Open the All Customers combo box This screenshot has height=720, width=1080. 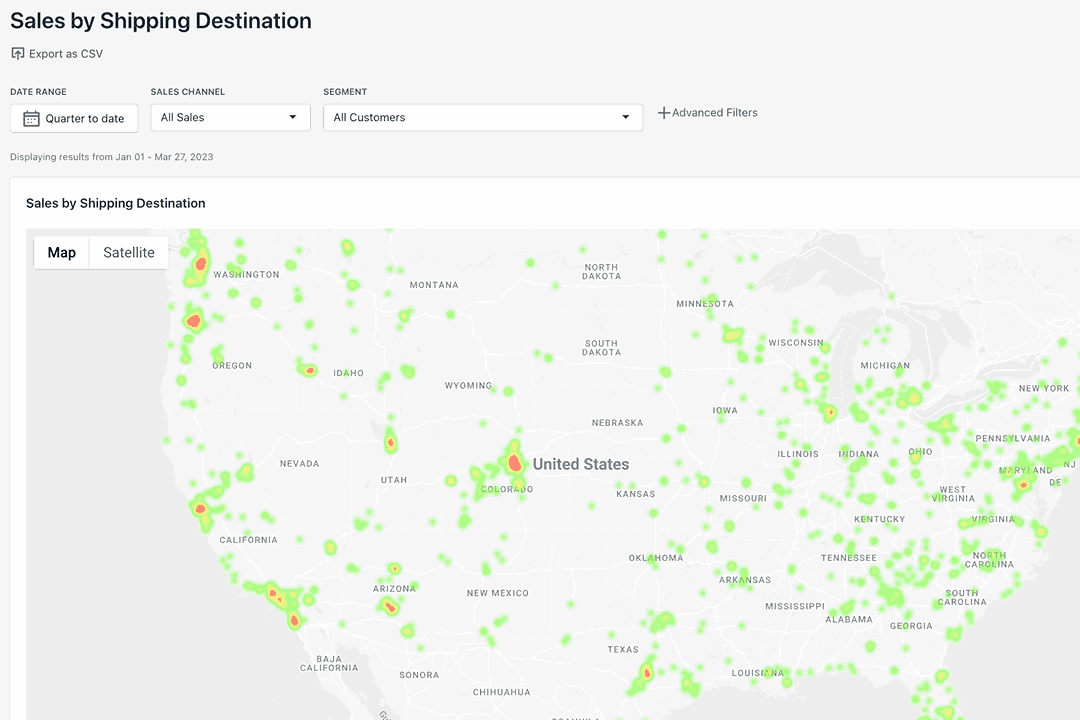(483, 118)
